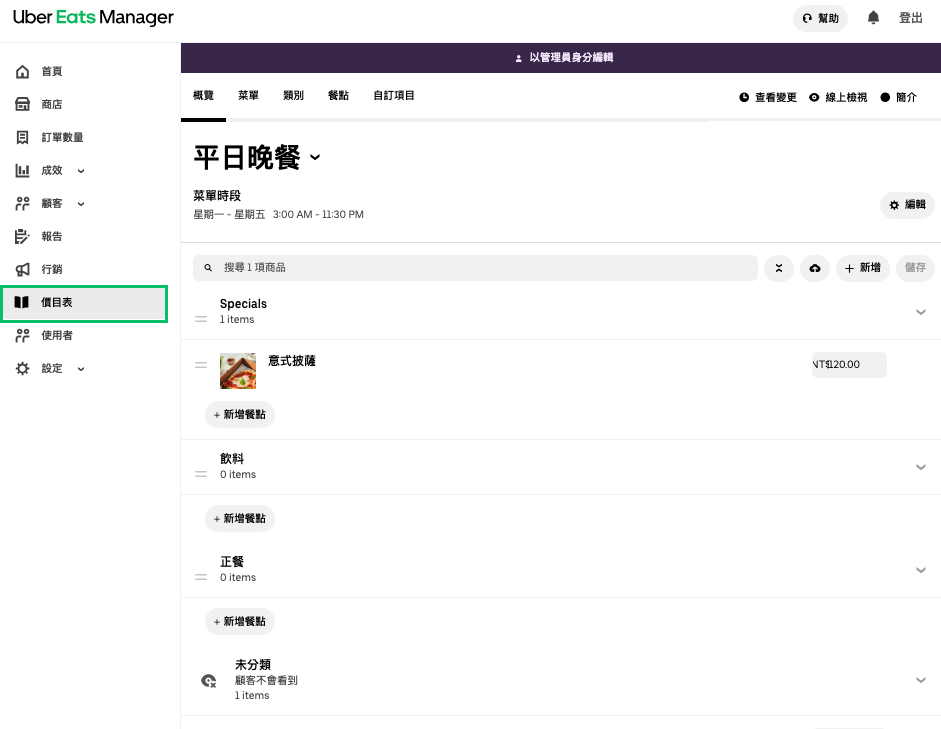Screen dimensions: 941x729
Task: Click the cloud upload icon button
Action: click(815, 268)
